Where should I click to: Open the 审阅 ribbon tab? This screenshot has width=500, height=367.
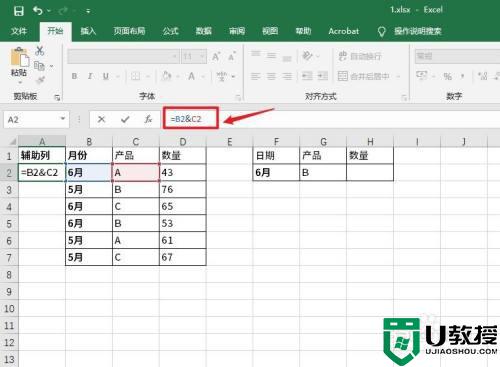[237, 31]
